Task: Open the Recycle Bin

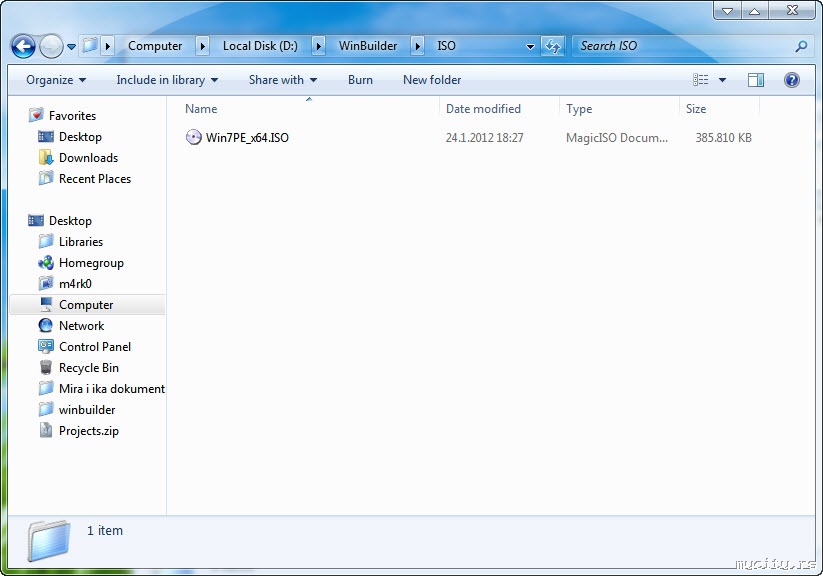Action: click(x=89, y=368)
